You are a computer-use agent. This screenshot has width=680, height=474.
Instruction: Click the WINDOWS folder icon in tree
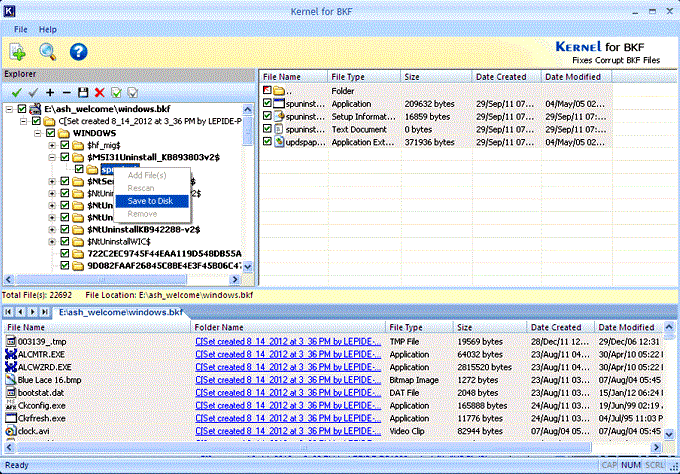coord(64,133)
